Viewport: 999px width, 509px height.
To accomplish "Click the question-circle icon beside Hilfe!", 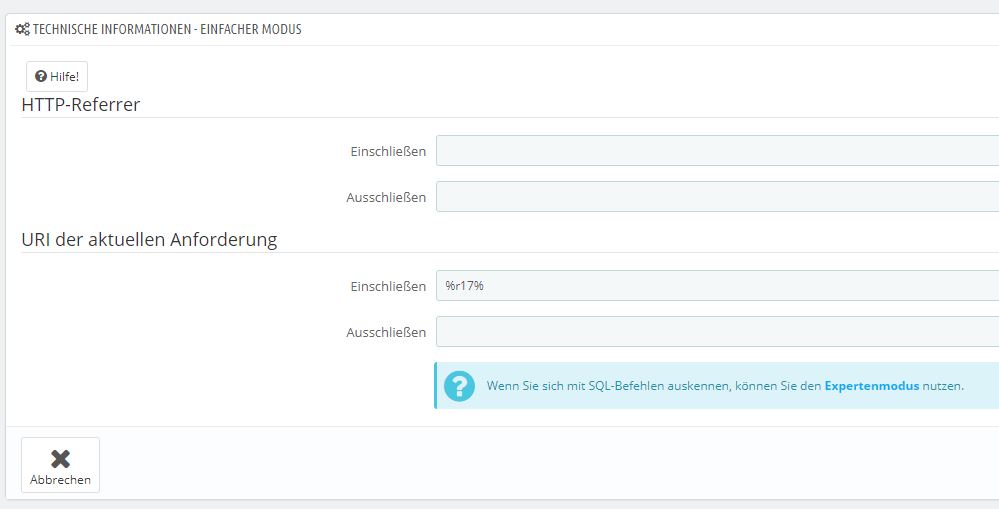I will (41, 77).
